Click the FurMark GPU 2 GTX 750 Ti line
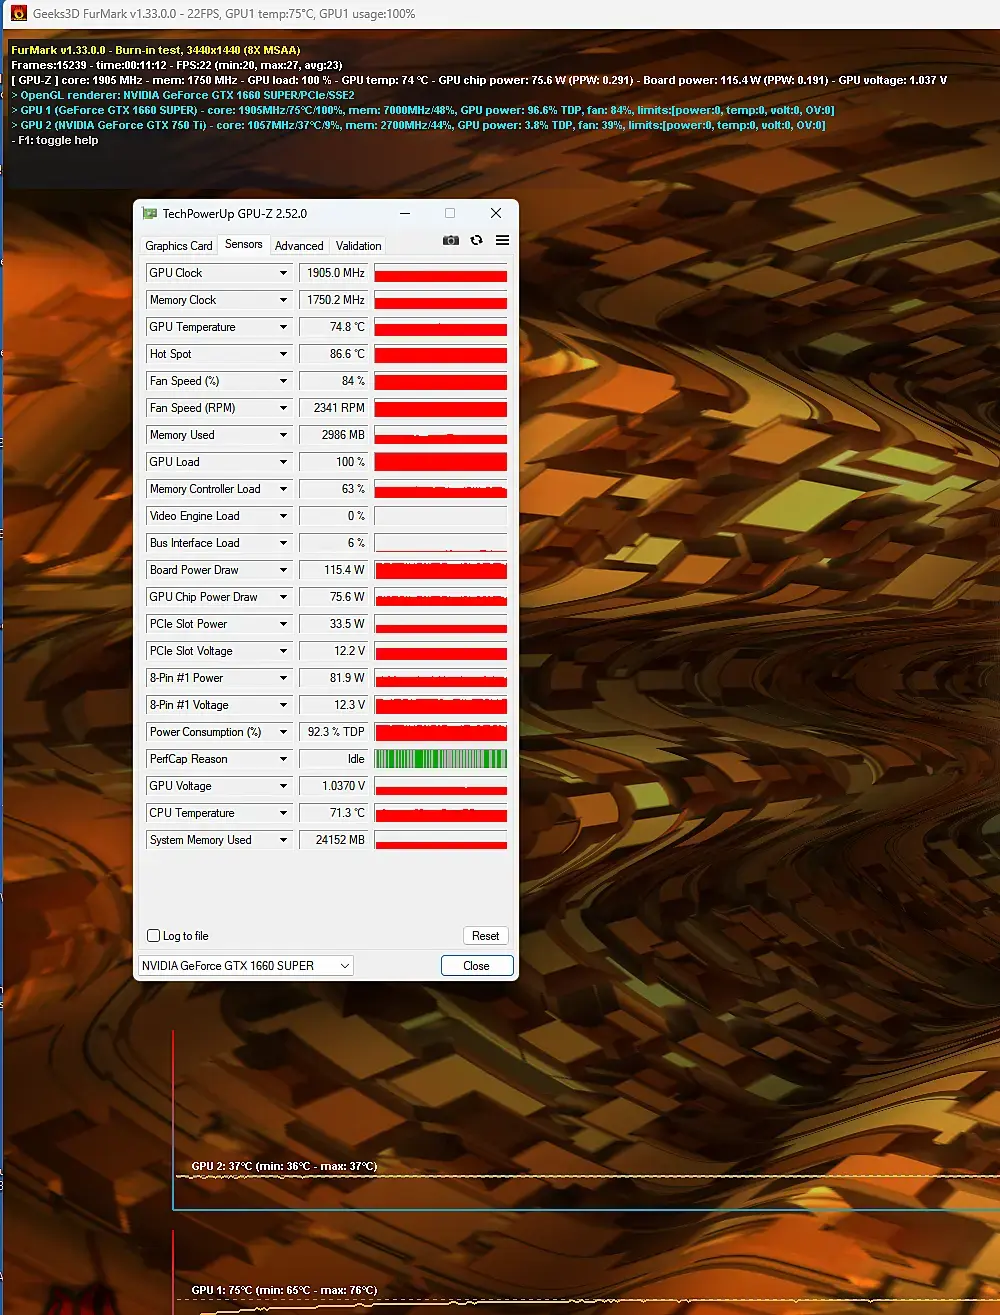Viewport: 1000px width, 1315px height. (418, 125)
